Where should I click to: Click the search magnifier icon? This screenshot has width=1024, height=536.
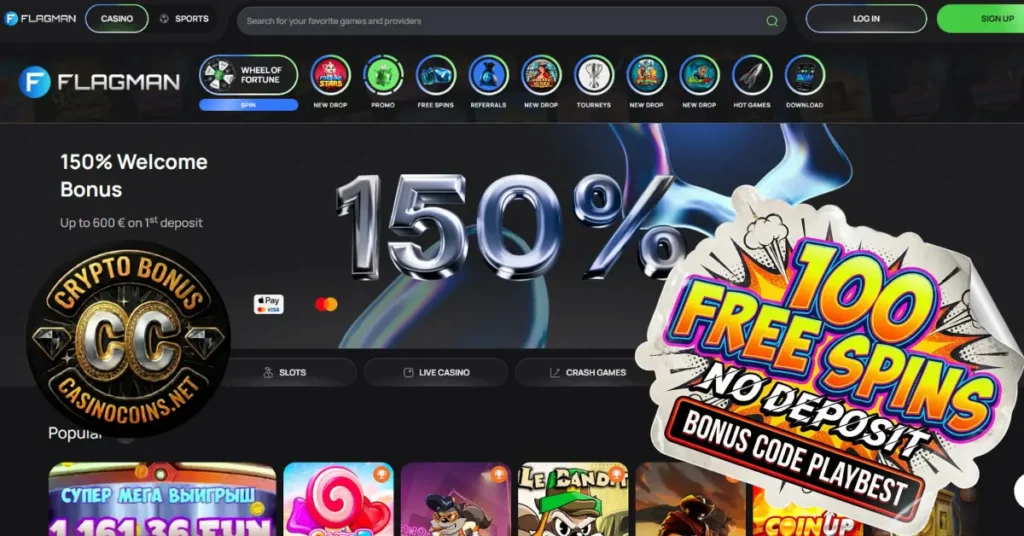click(x=772, y=21)
